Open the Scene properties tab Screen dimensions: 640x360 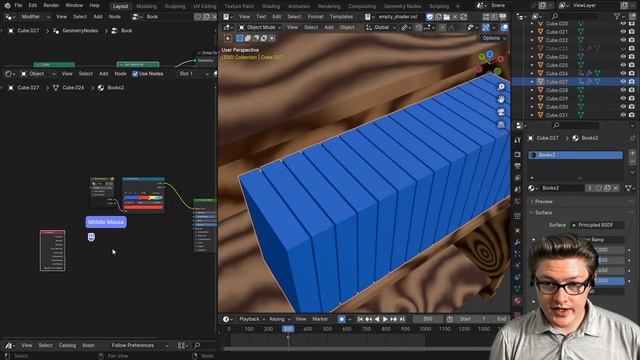(518, 190)
